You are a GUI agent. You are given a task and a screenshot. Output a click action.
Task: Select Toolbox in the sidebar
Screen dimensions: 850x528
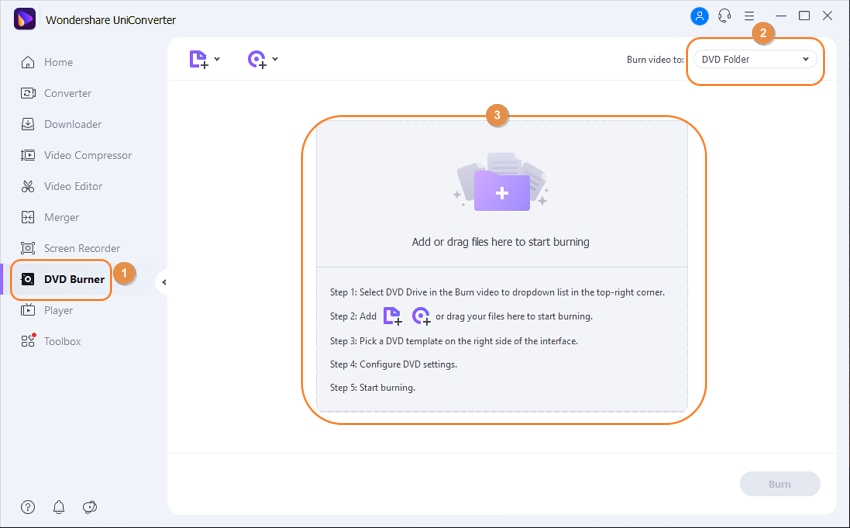pos(62,341)
